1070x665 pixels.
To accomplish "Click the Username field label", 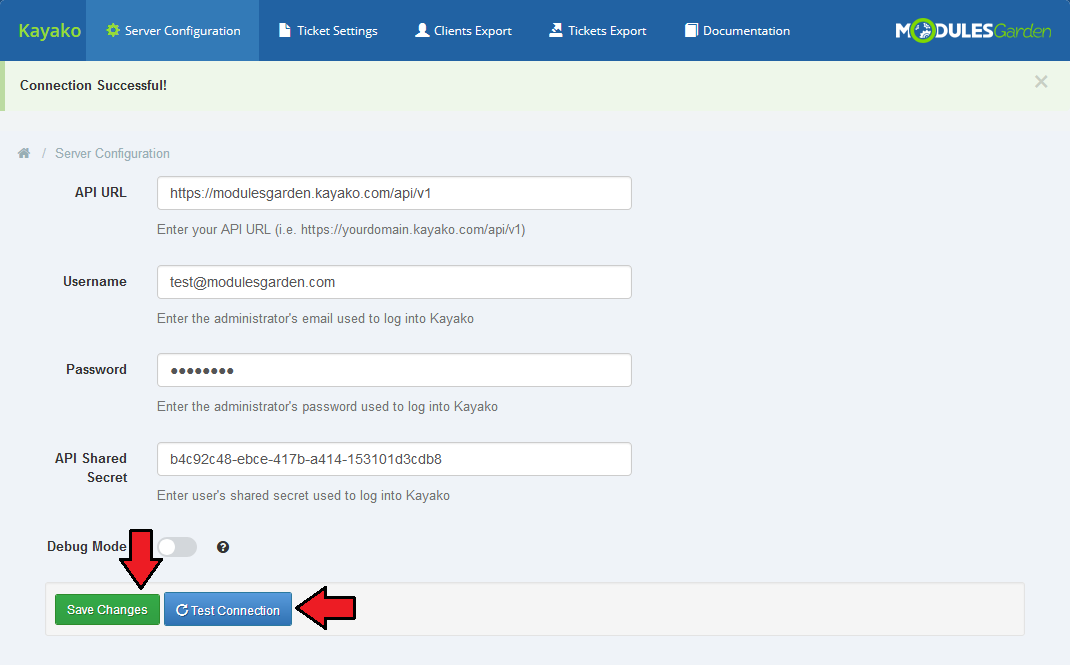I will 95,282.
